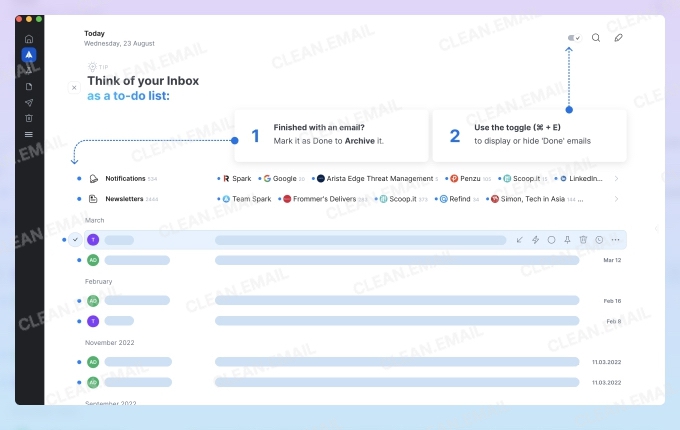Screen dimensions: 680x430
Task: Click the "Feb 8" date label
Action: point(614,321)
